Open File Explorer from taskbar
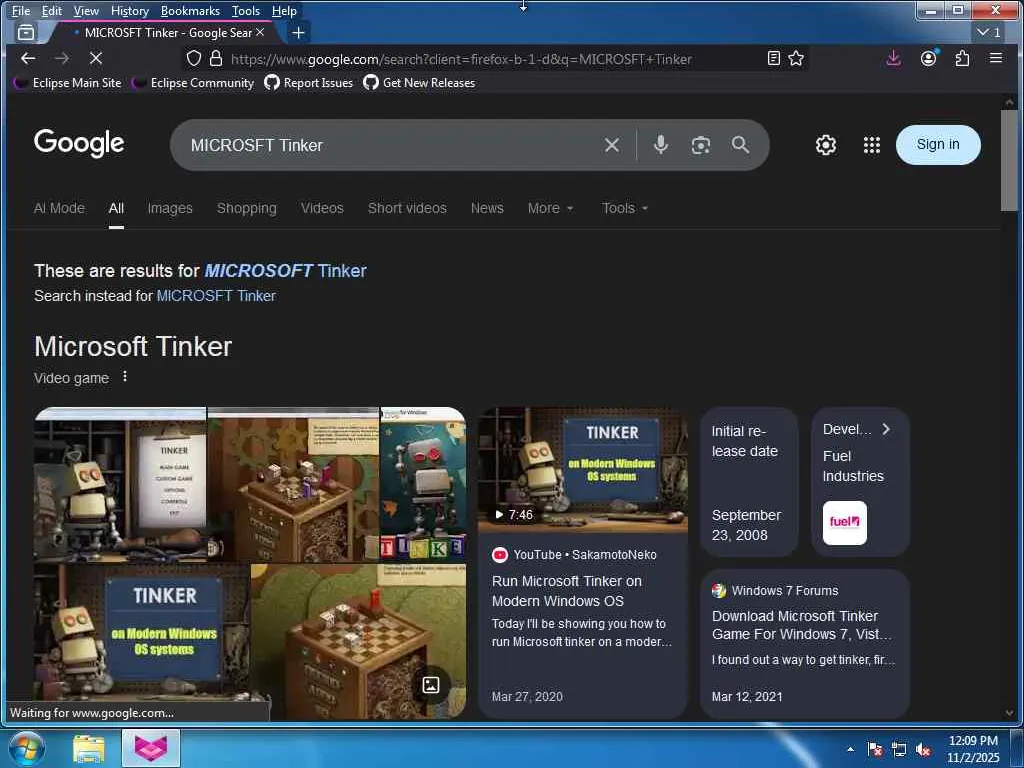 89,749
